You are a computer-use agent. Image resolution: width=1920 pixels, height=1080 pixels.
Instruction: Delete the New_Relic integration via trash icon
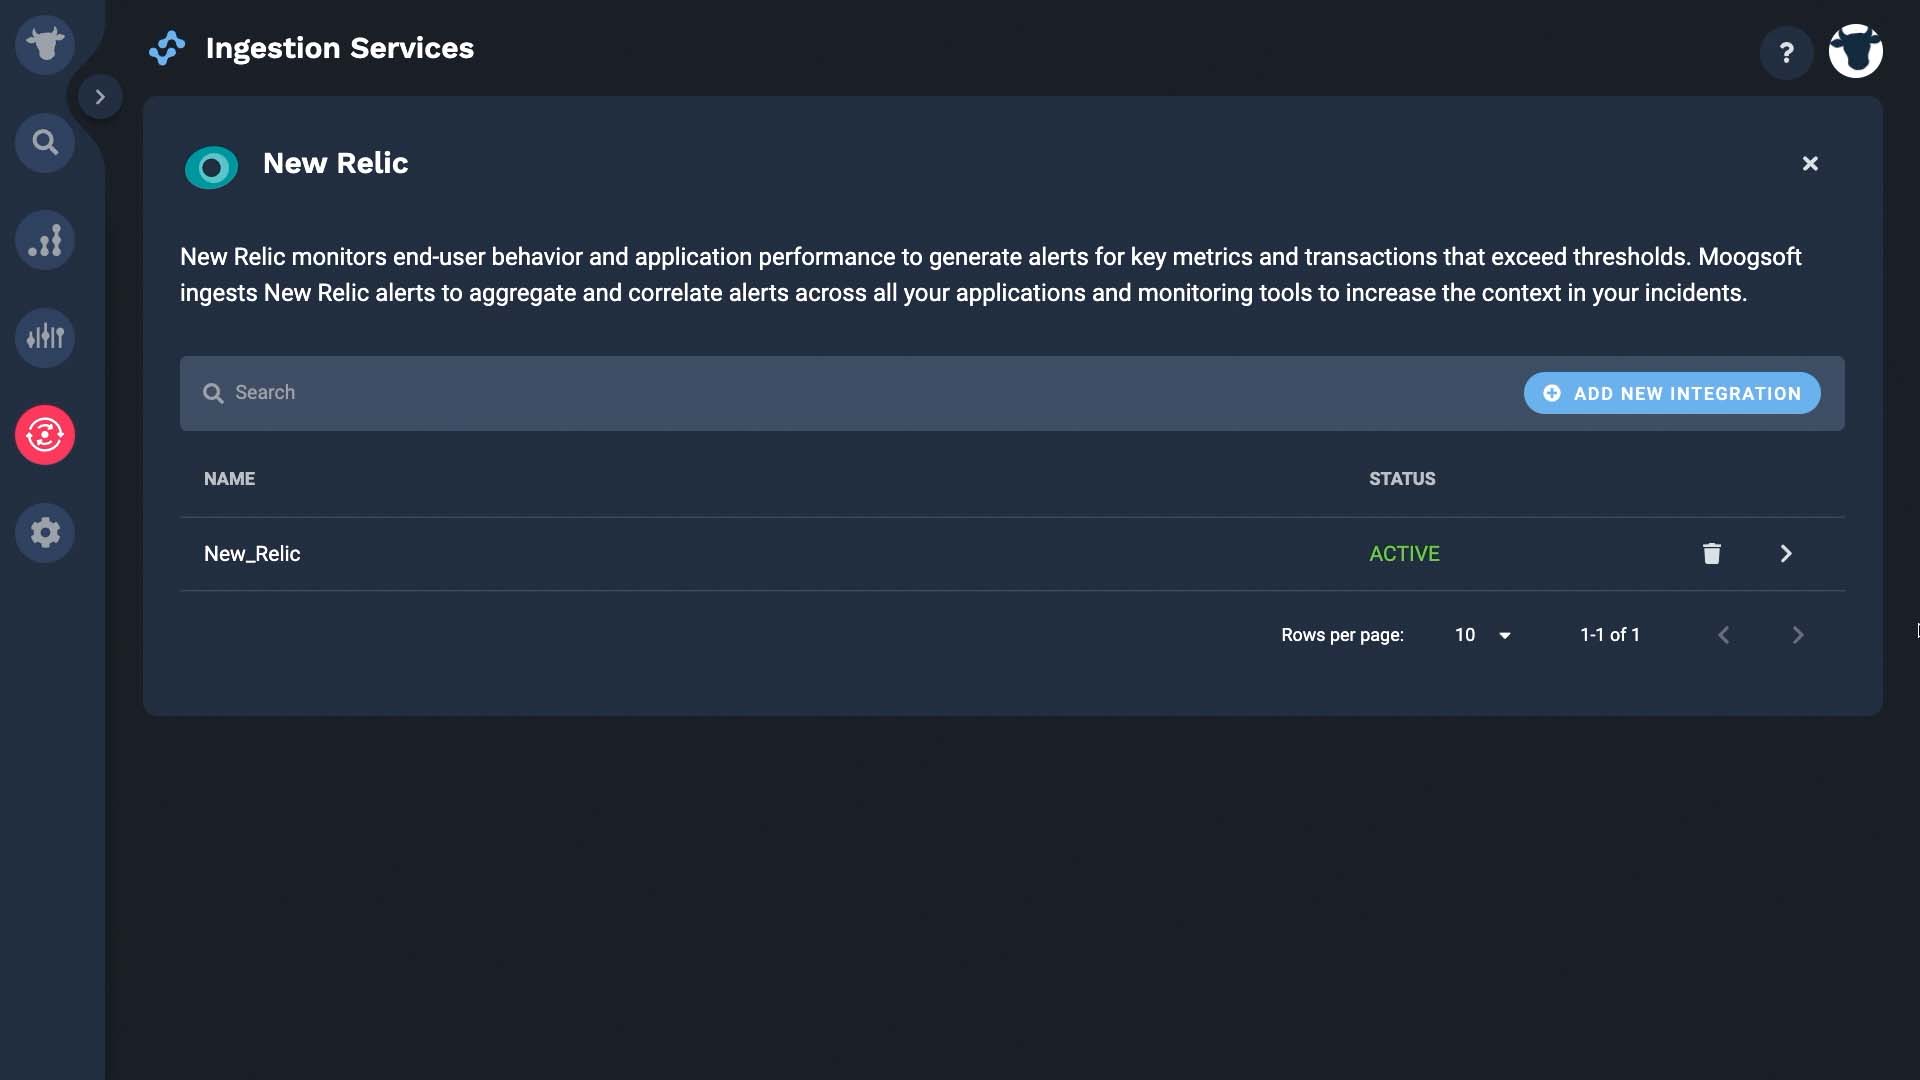point(1712,554)
